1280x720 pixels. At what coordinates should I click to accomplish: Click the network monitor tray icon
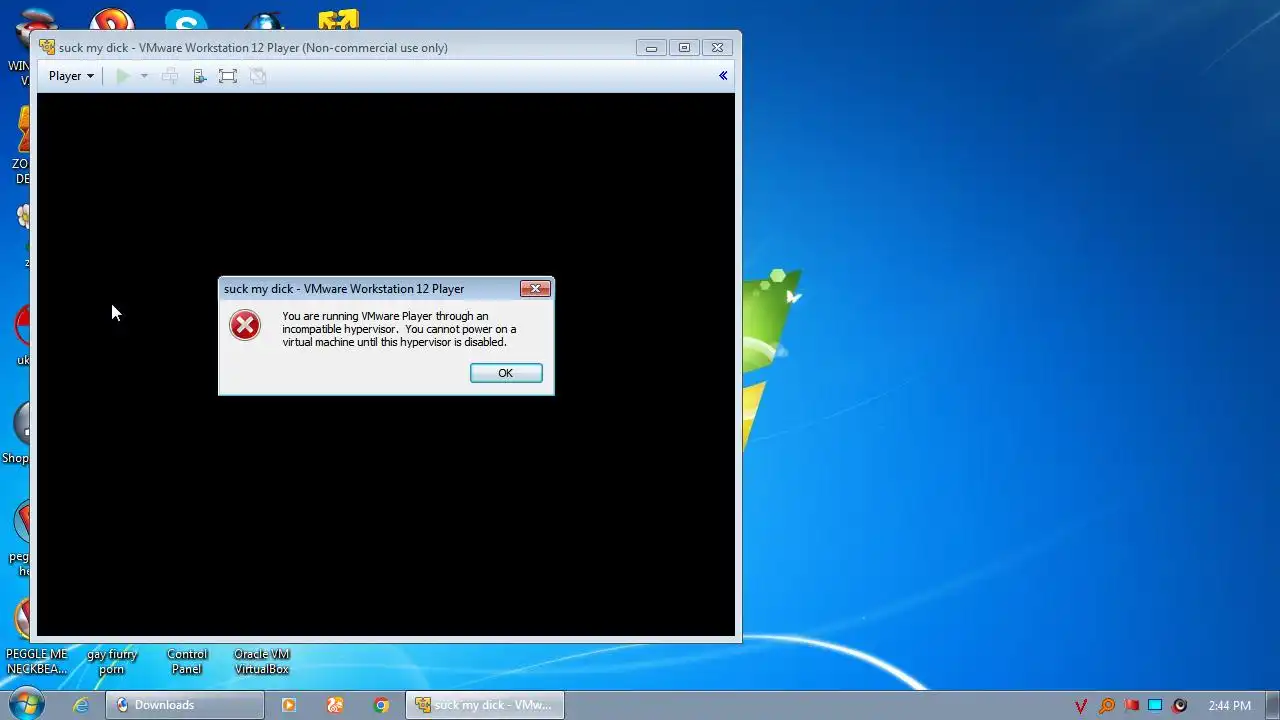1155,706
